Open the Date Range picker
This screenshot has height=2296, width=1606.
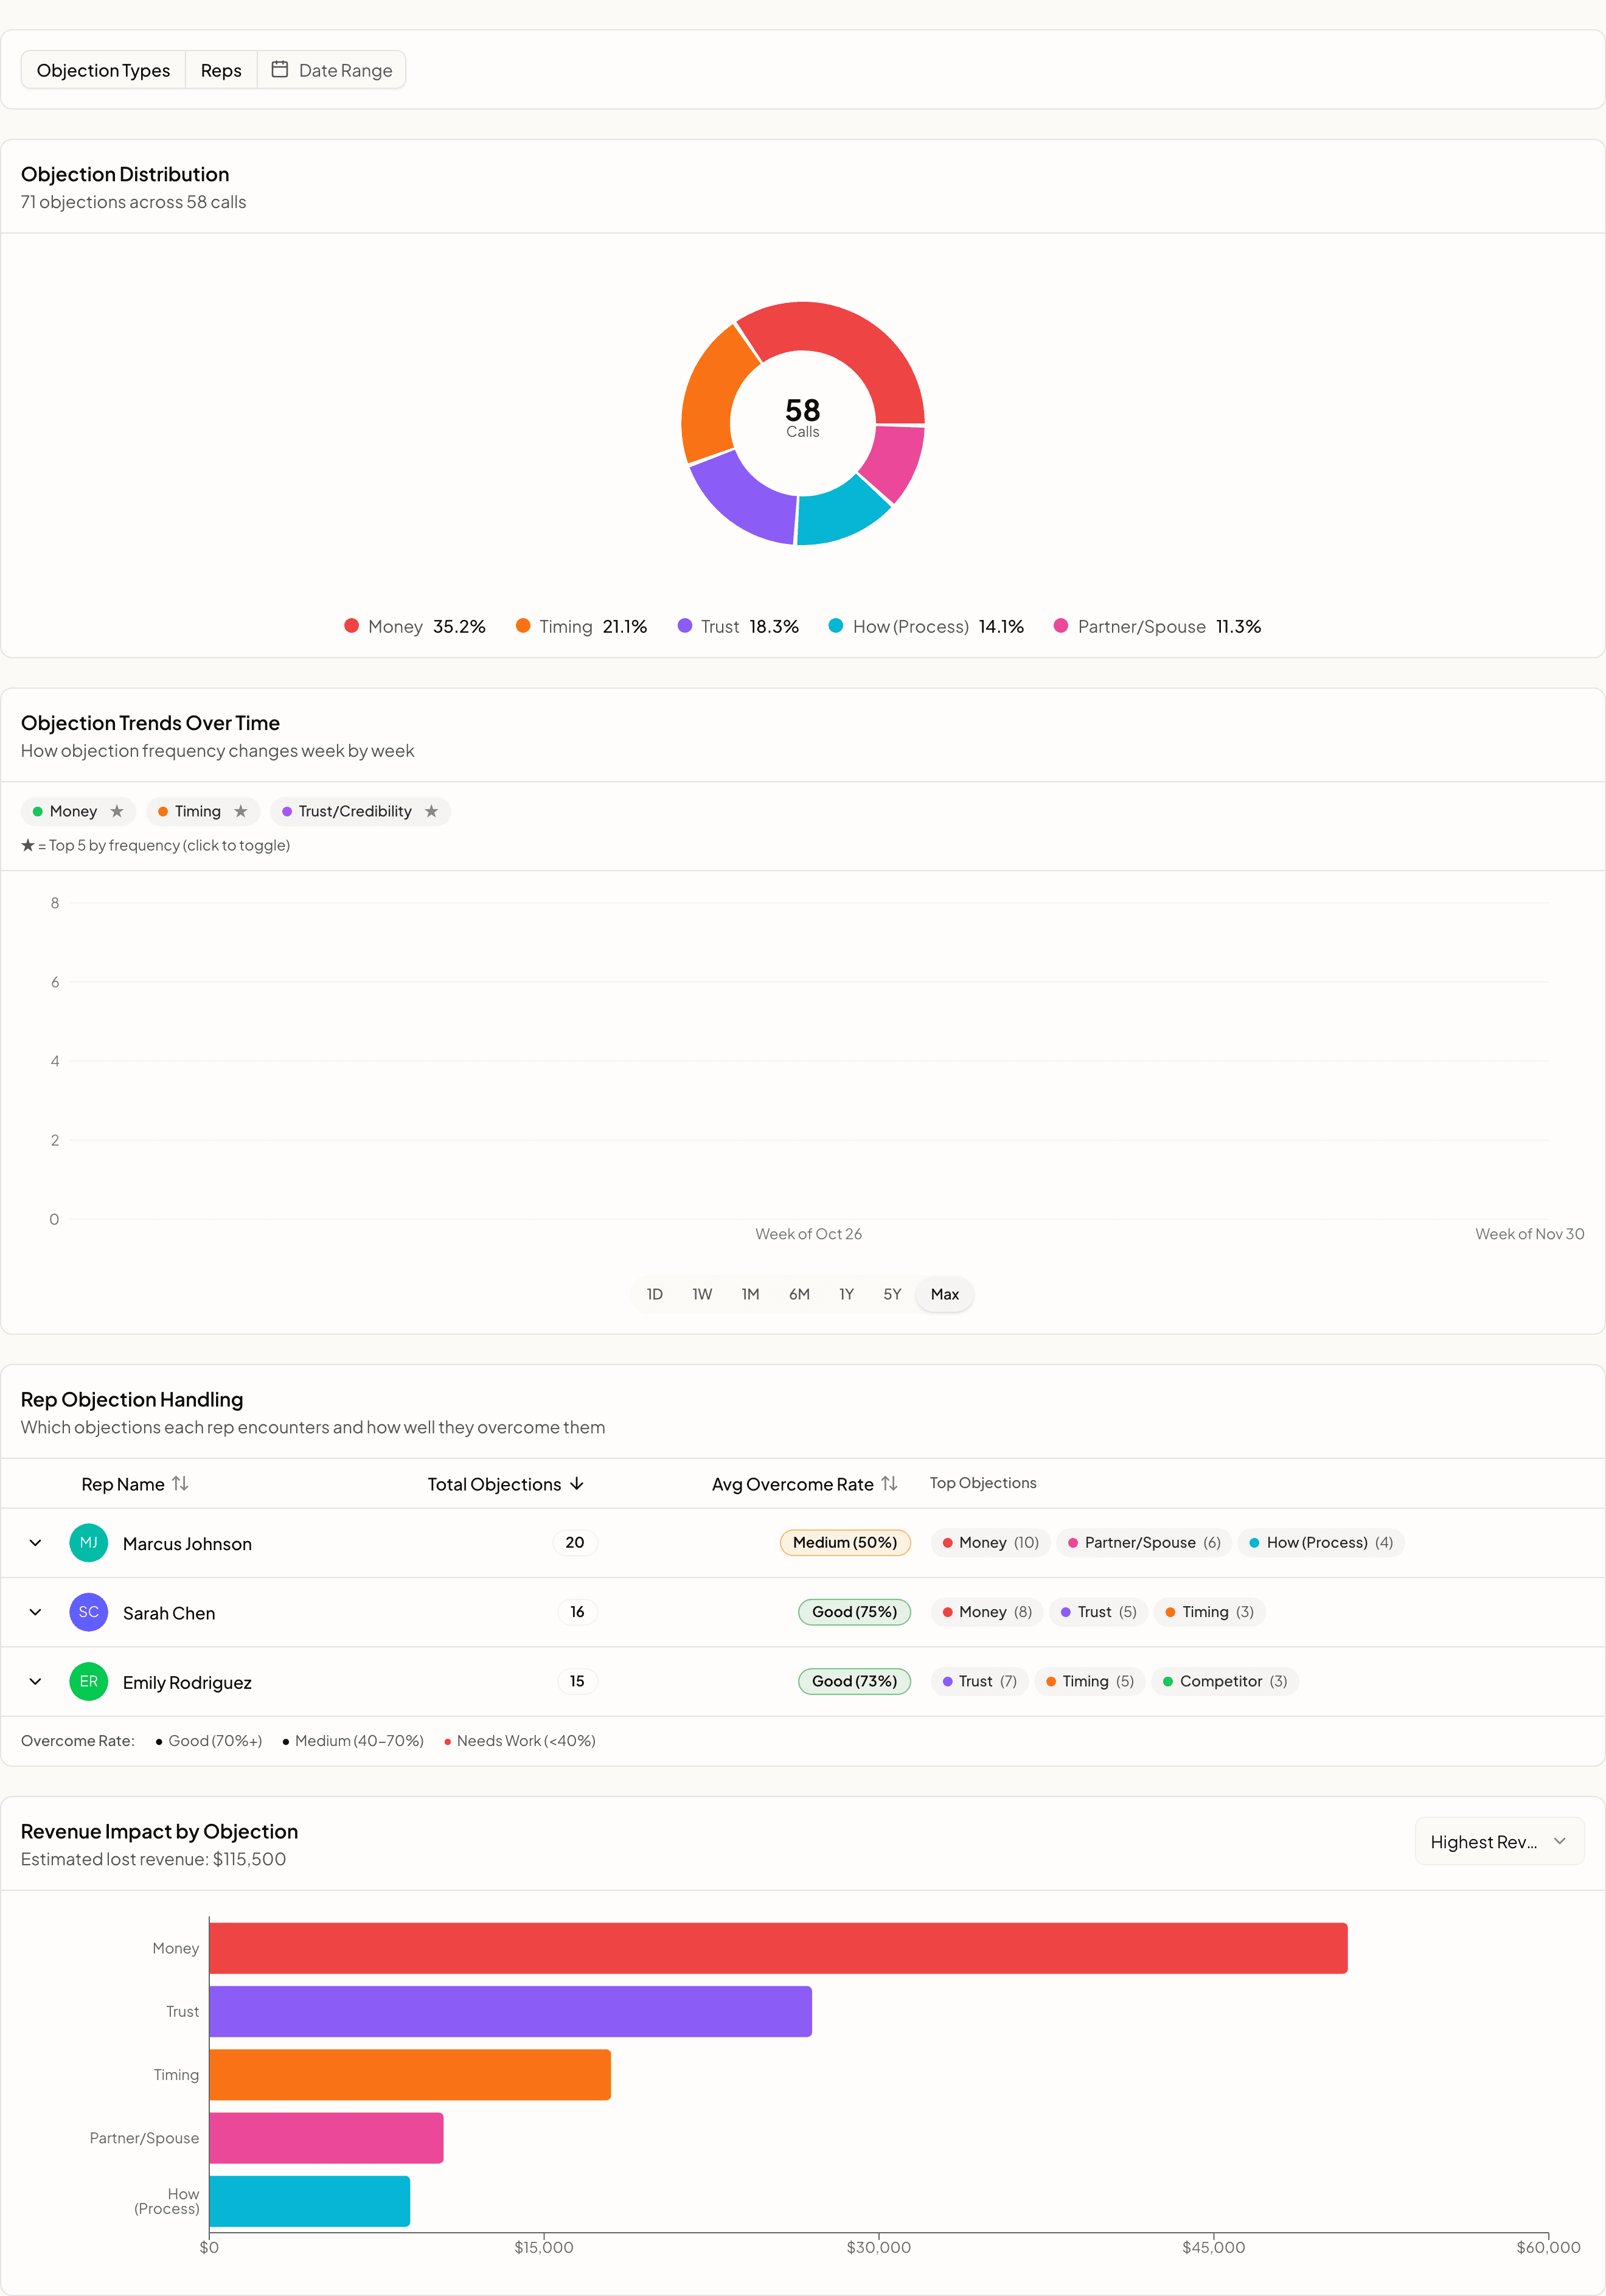coord(332,70)
